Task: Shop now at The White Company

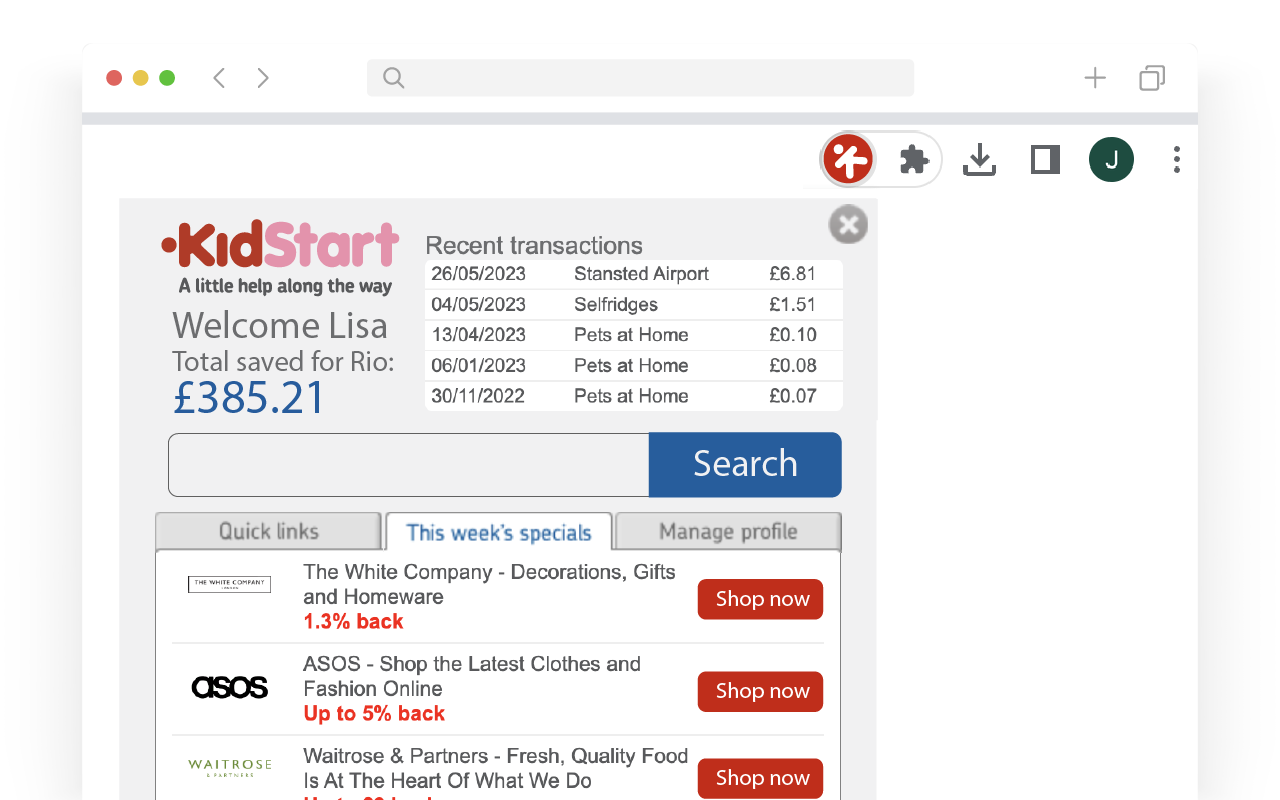Action: point(761,599)
